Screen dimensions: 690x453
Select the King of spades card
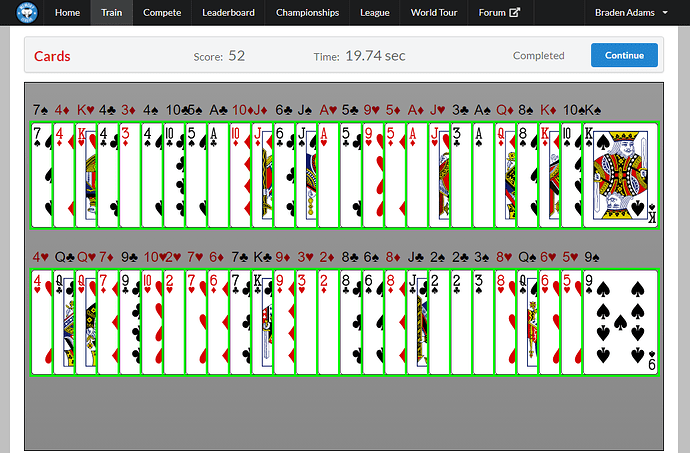tap(620, 175)
